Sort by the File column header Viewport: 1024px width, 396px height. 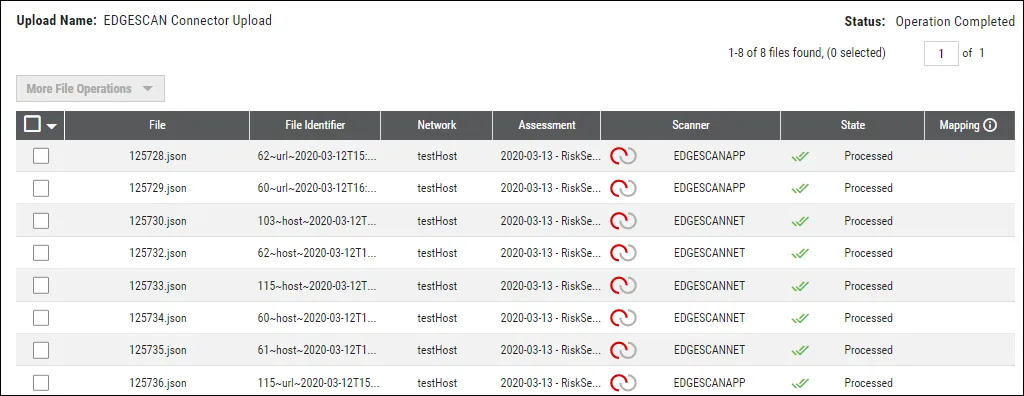coord(157,125)
